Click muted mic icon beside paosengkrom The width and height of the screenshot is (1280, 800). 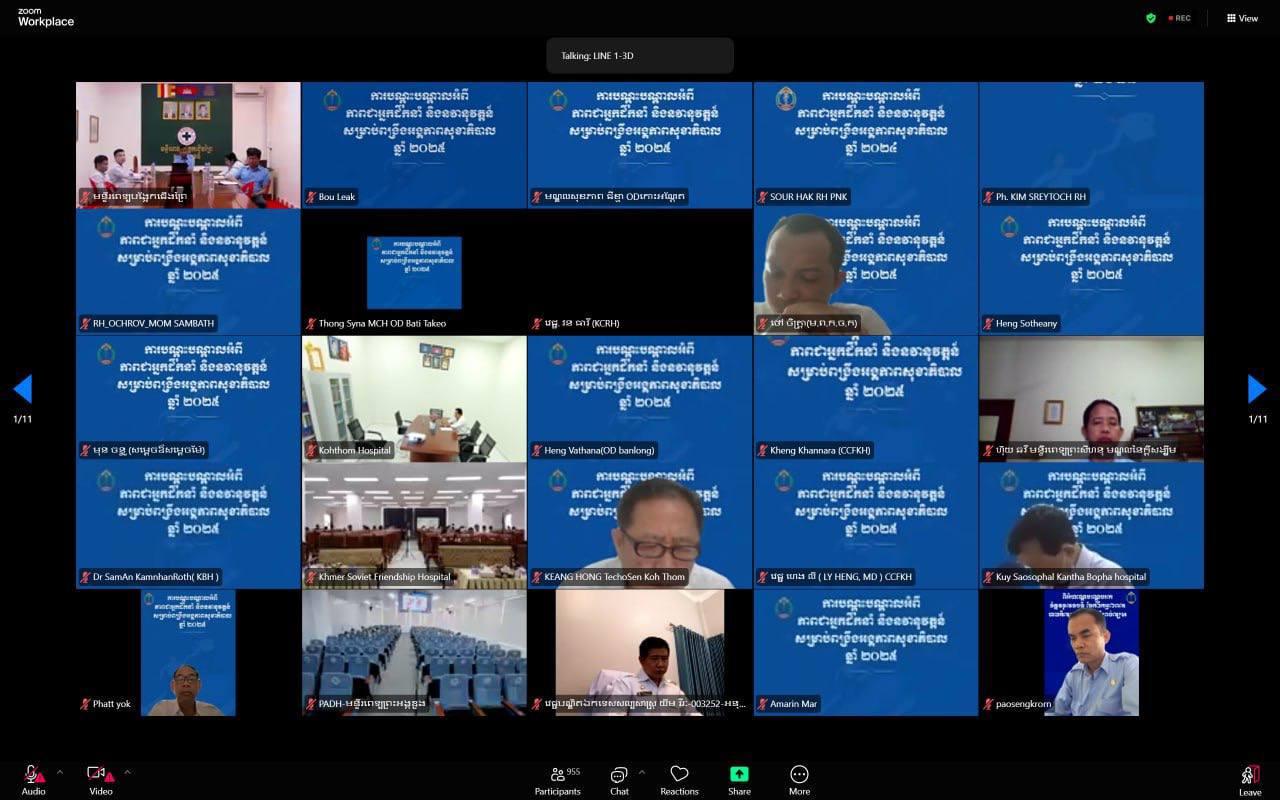click(x=988, y=704)
